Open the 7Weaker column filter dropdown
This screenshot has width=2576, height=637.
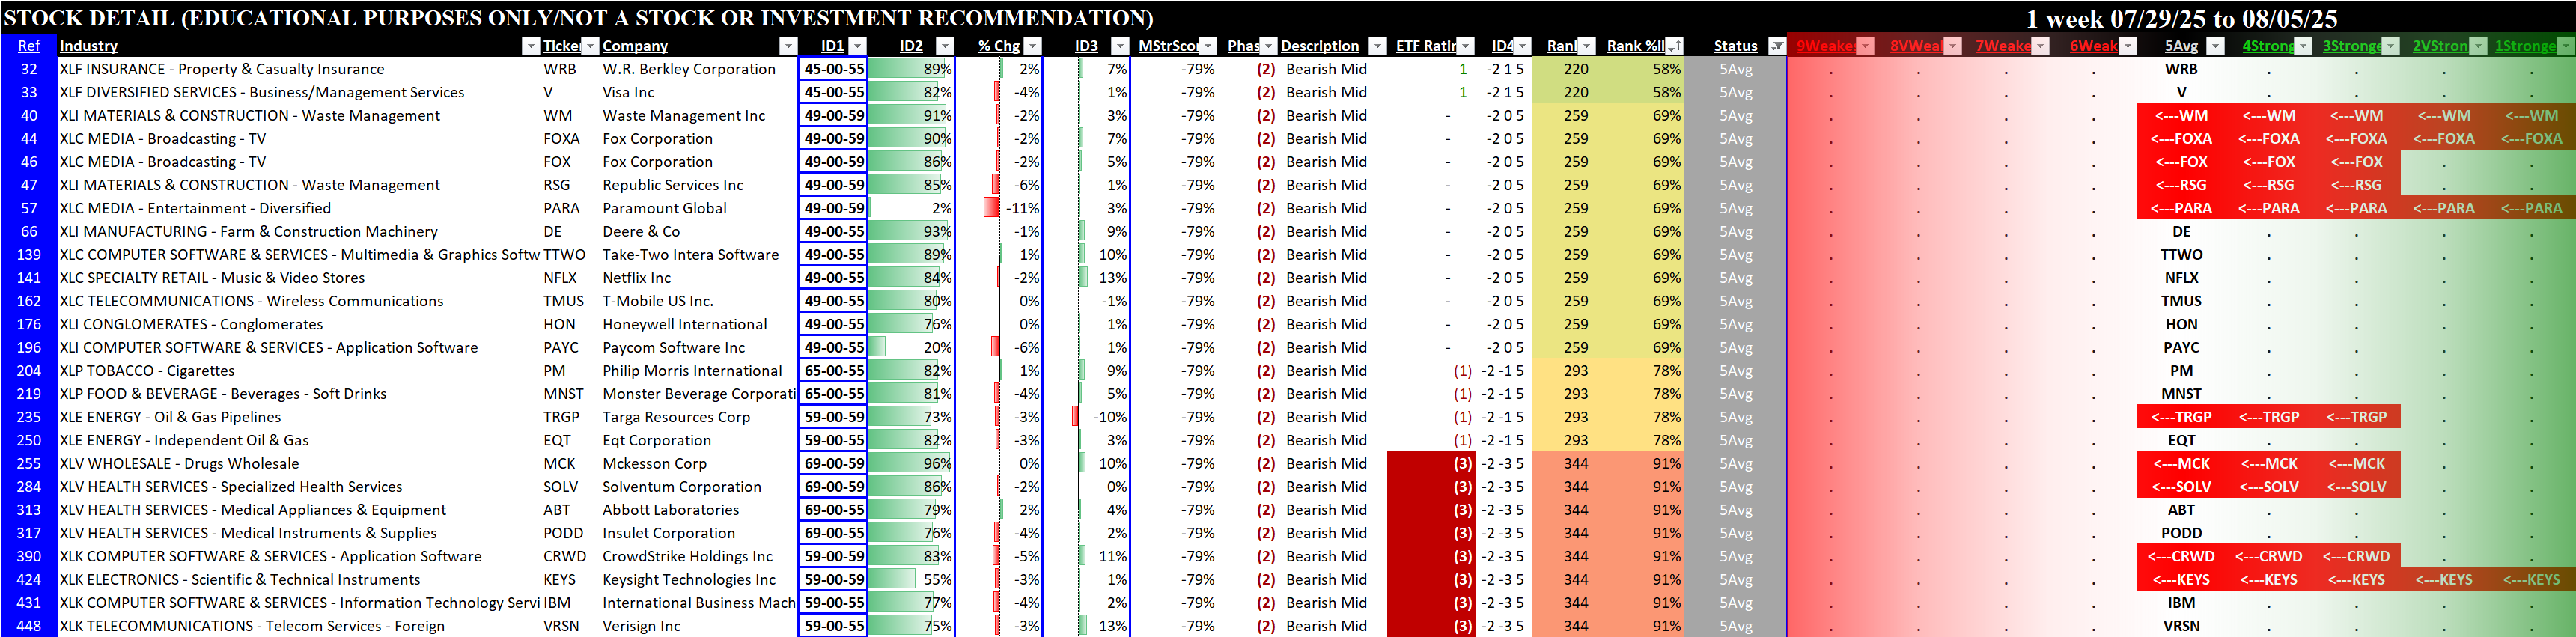coord(2040,46)
